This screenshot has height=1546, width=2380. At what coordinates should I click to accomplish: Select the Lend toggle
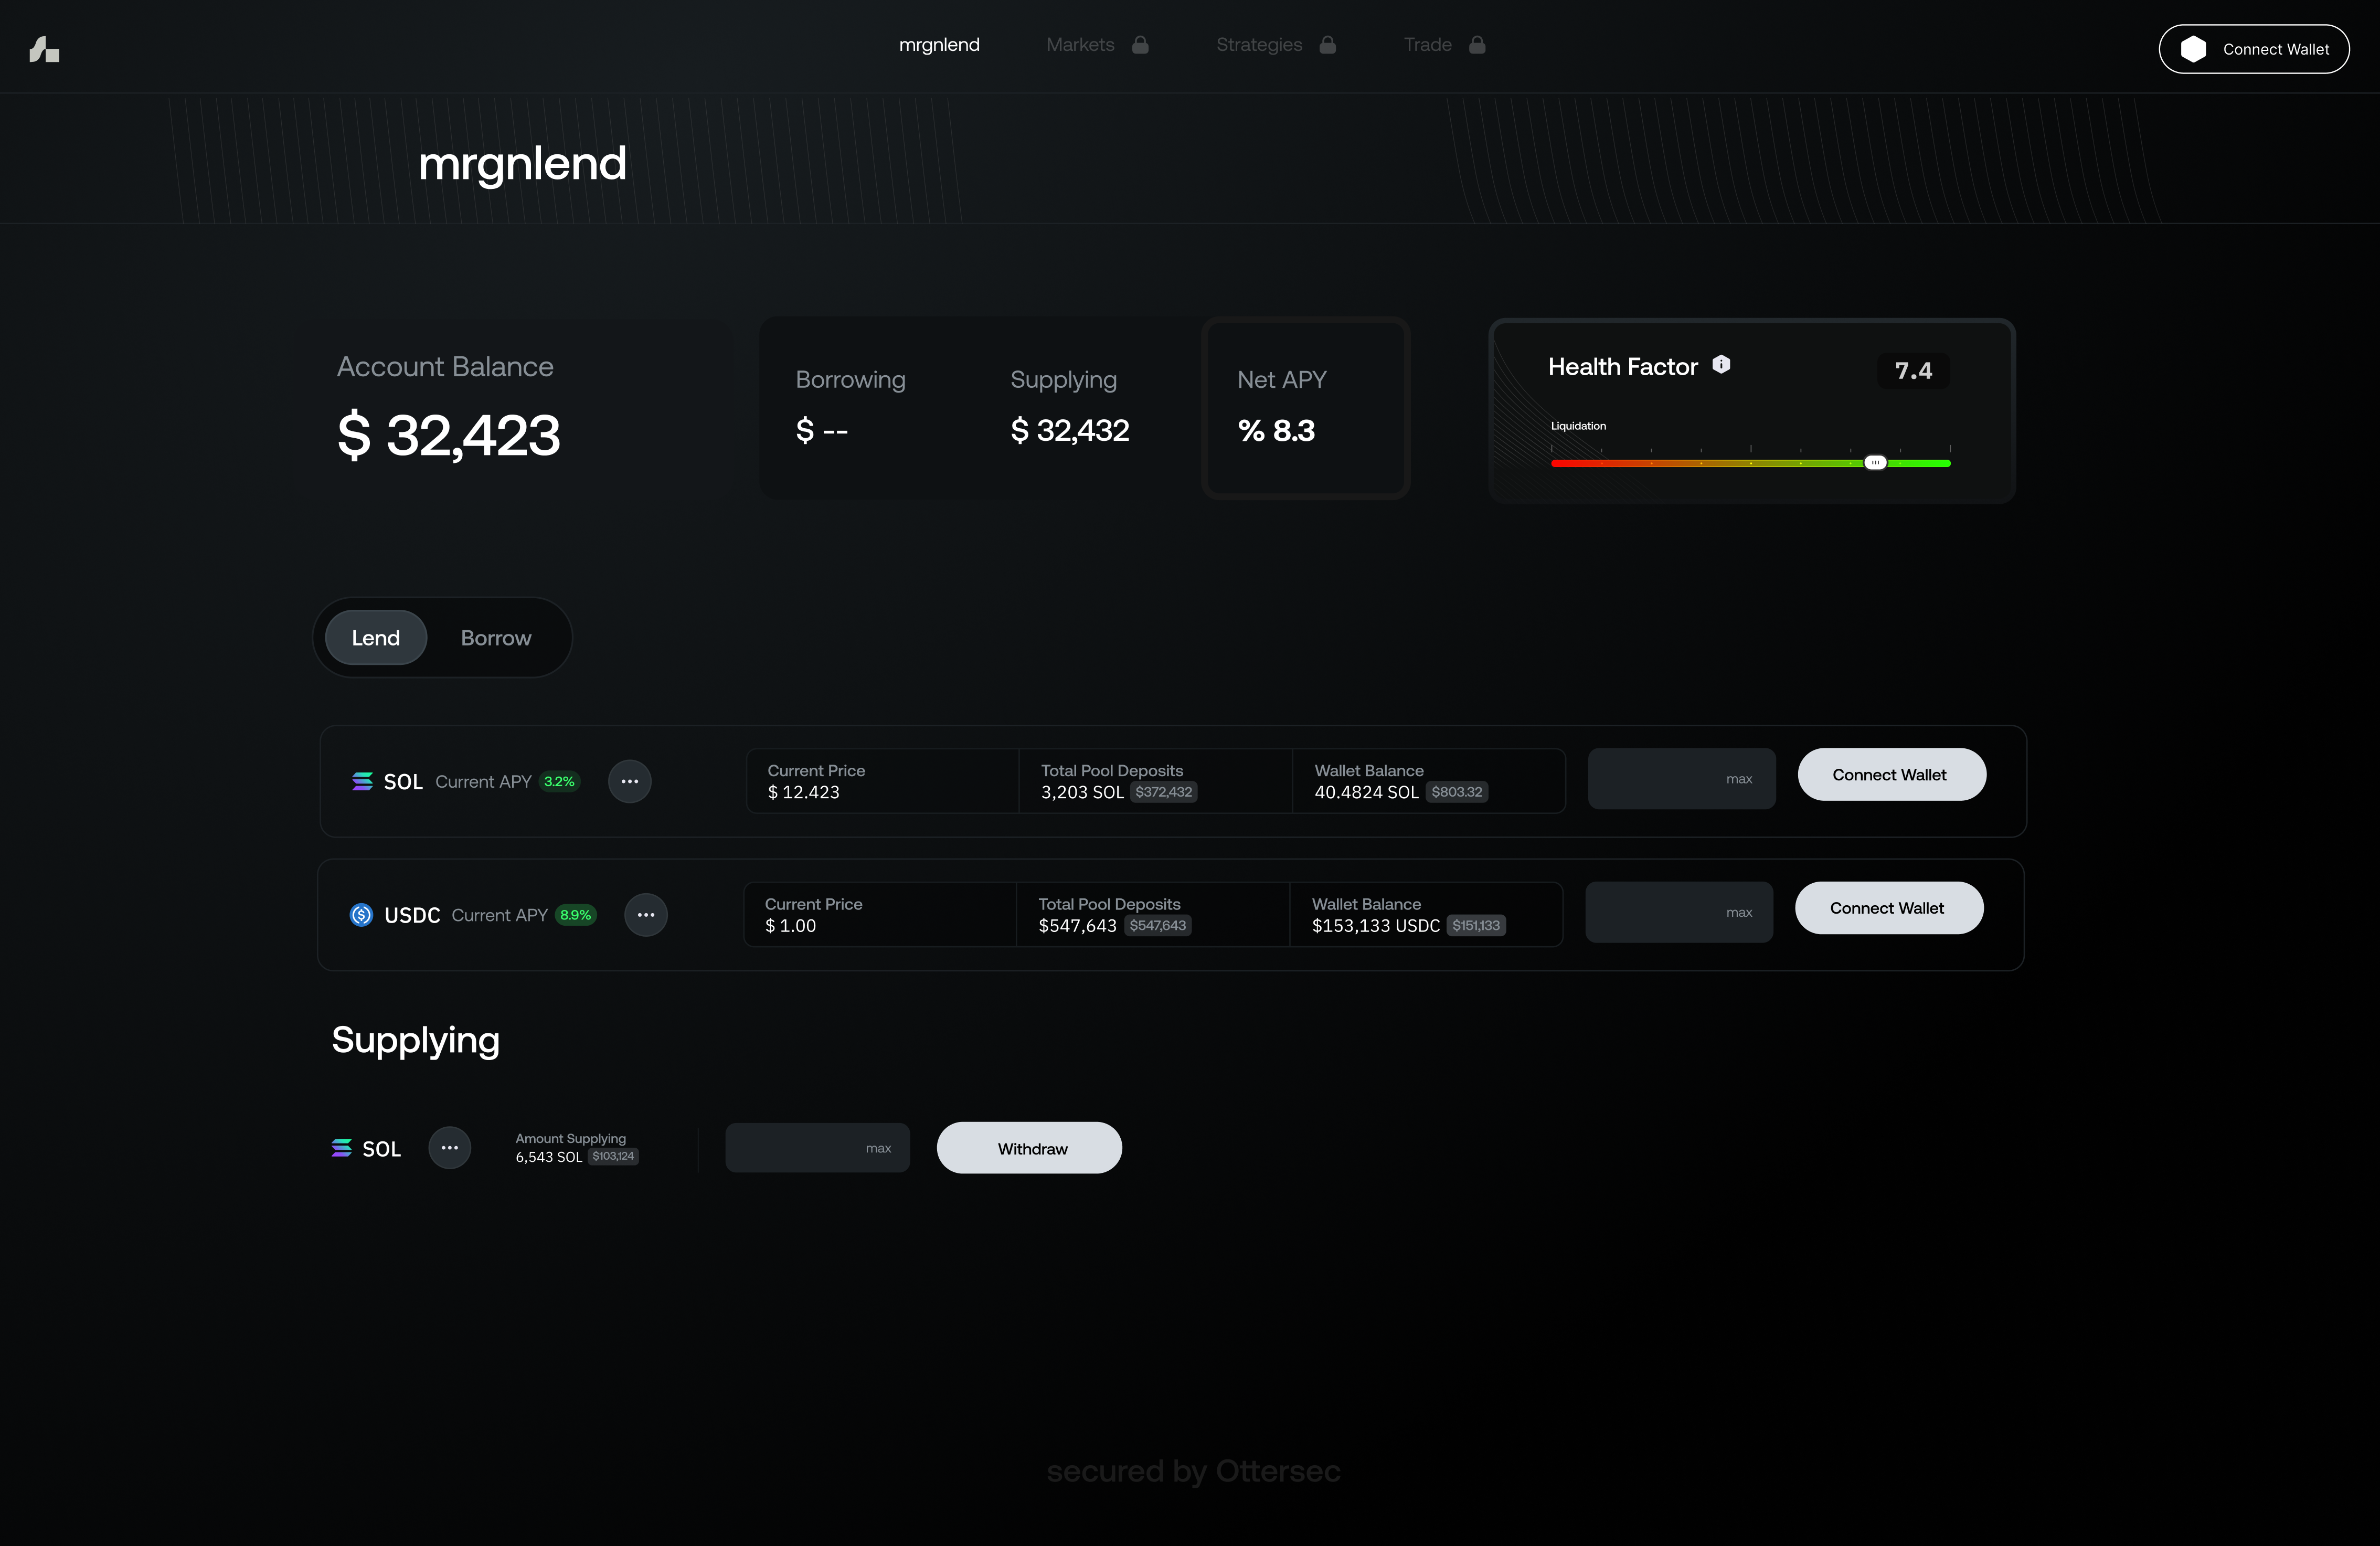[375, 637]
